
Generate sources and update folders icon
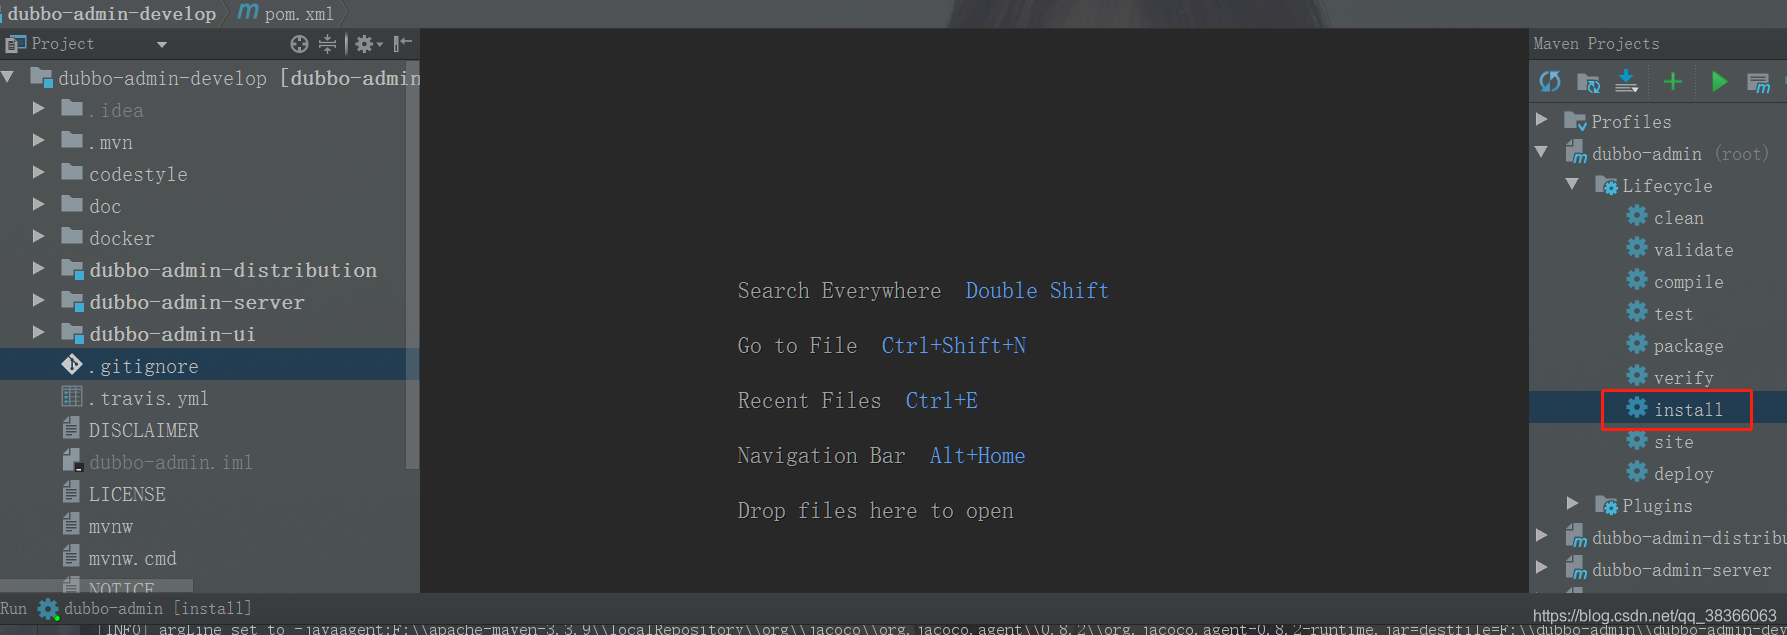(1588, 81)
